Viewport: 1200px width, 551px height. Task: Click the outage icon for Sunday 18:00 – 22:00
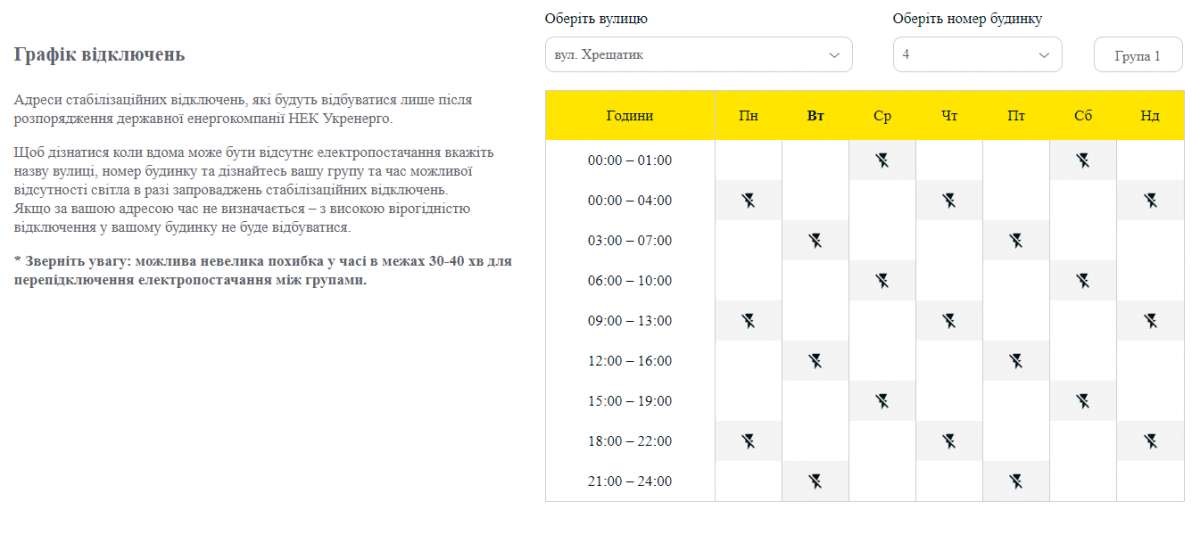pos(1150,441)
